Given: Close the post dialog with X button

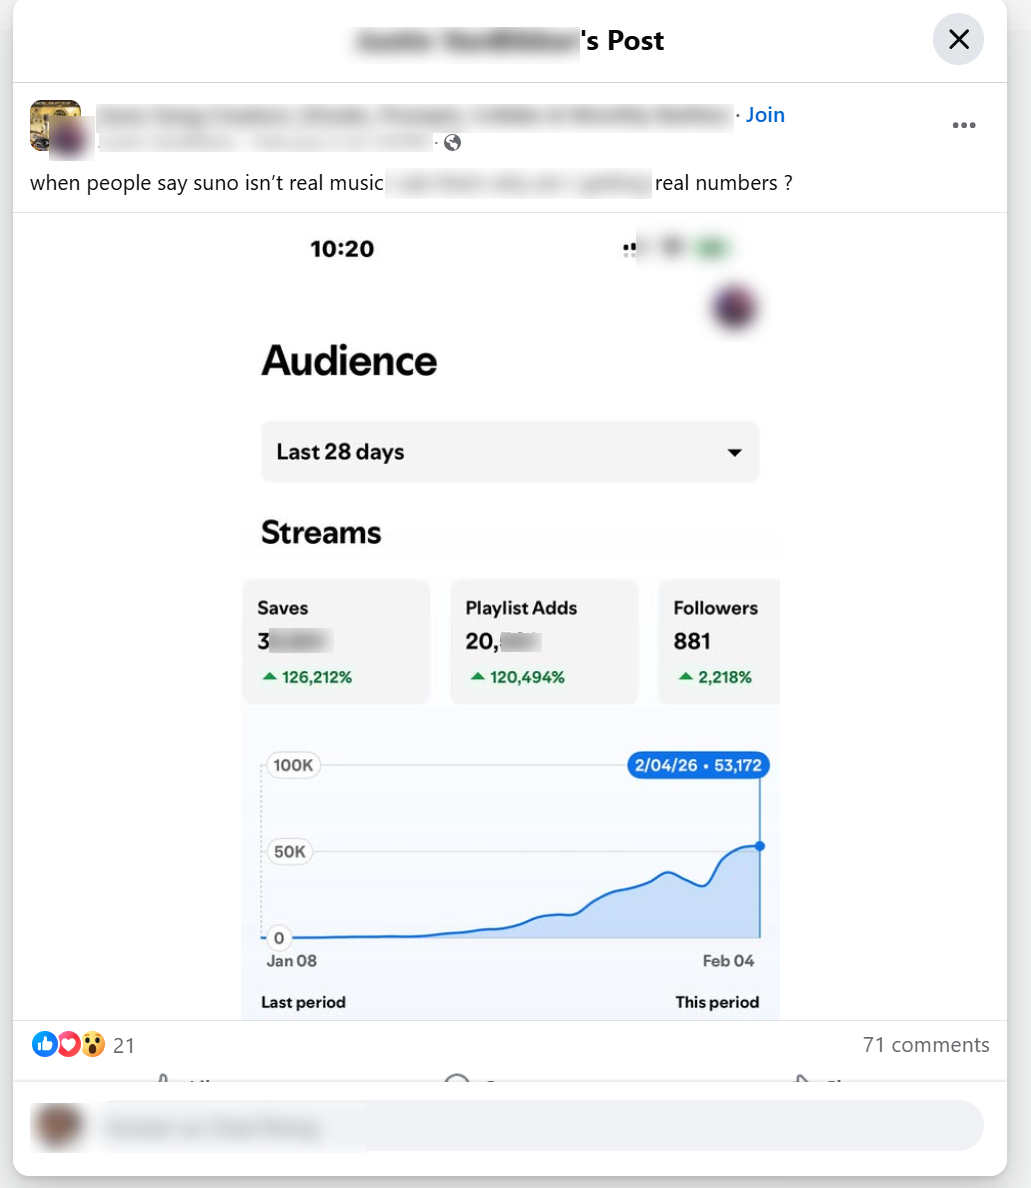Looking at the screenshot, I should 958,39.
